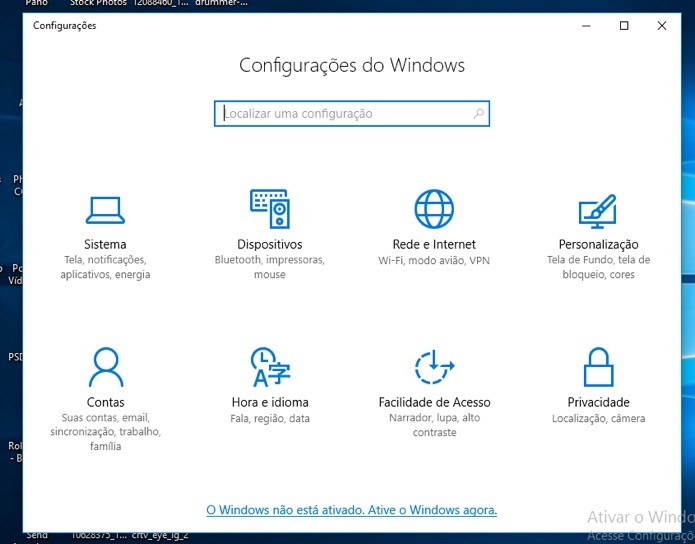Open the Contas person icon
Screen dimensions: 695x544
[x=105, y=367]
